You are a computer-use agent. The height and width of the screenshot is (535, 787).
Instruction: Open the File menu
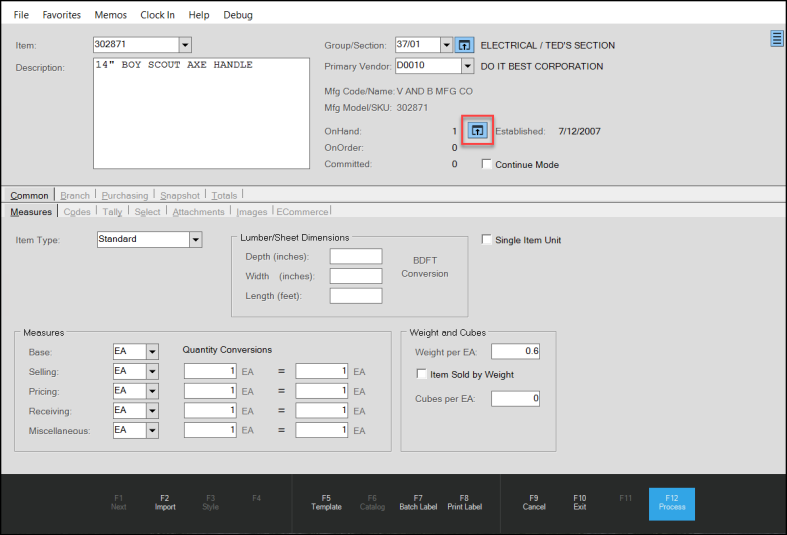click(x=21, y=15)
